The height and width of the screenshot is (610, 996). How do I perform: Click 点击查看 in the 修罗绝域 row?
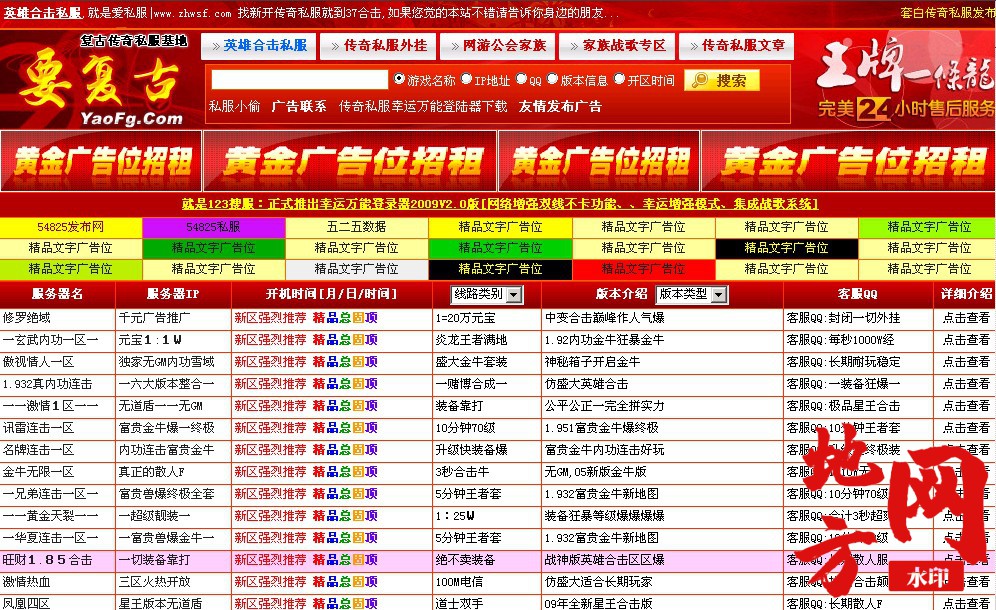coord(966,318)
